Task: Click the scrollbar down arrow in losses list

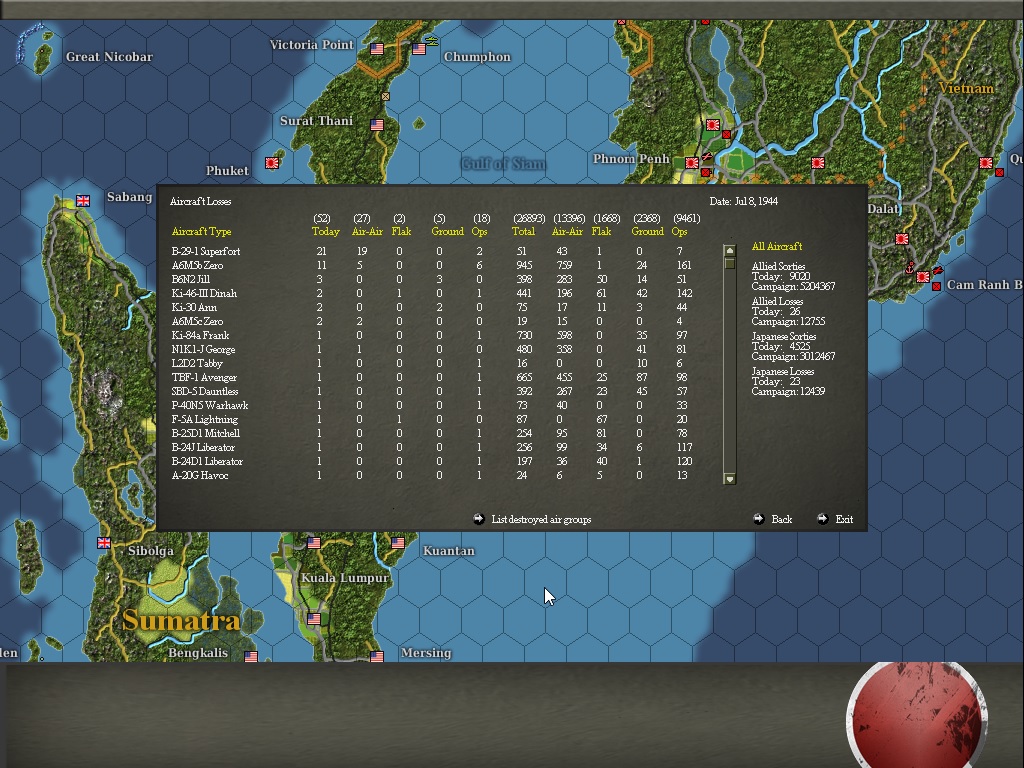Action: click(x=729, y=478)
